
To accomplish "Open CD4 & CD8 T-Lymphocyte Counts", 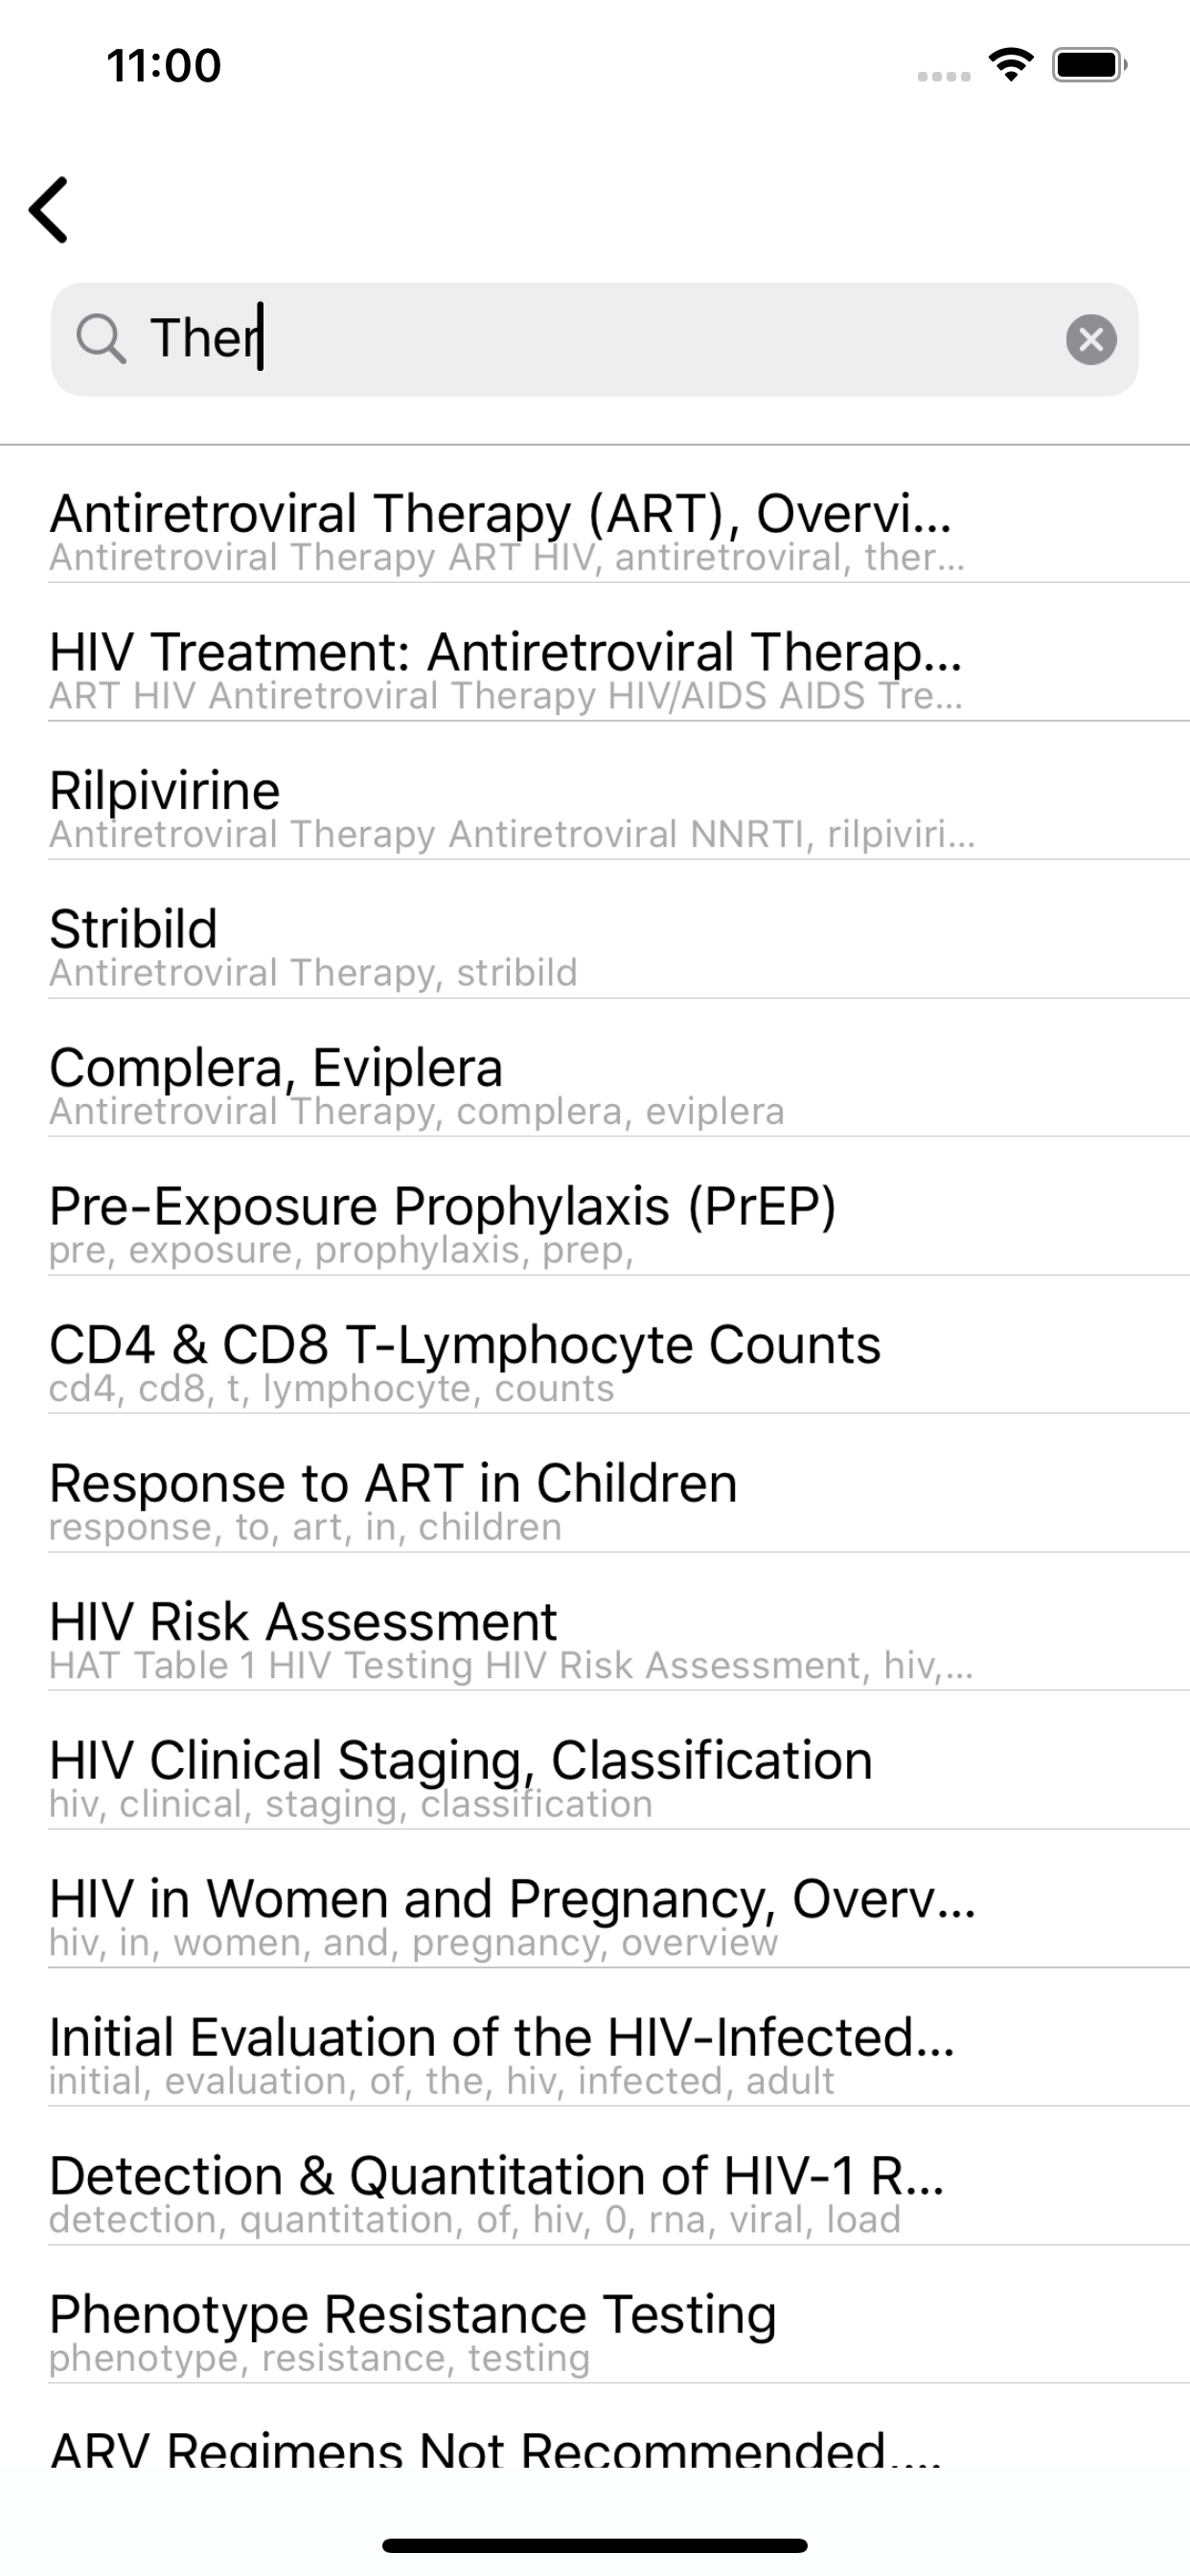I will [465, 1360].
